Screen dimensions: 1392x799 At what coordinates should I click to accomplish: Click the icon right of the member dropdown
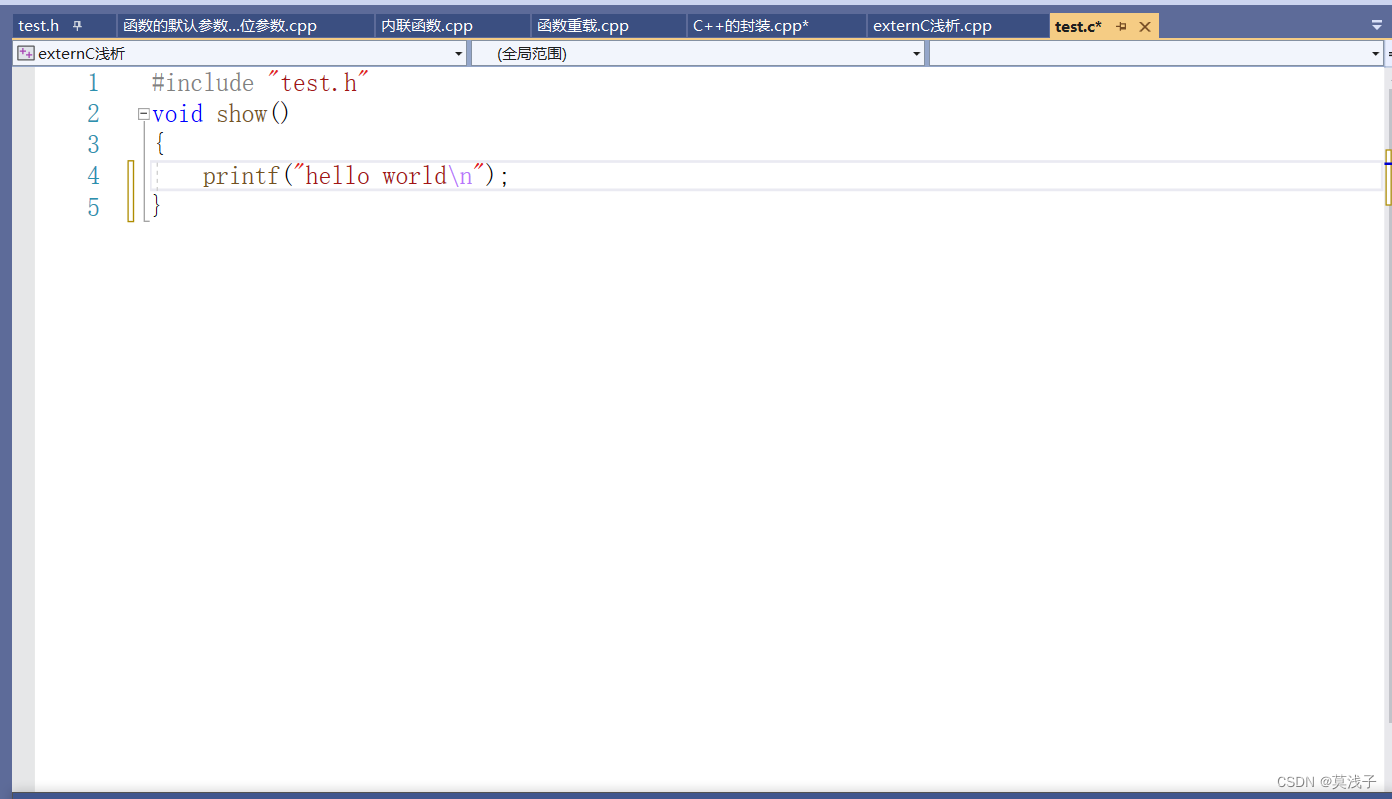point(1388,52)
